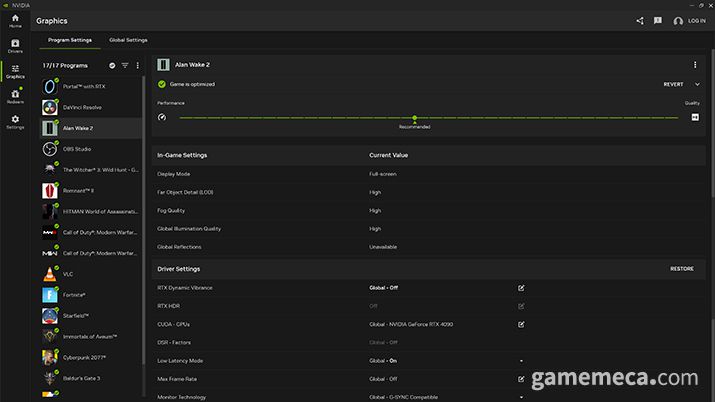This screenshot has width=715, height=402.
Task: Select the Program Settings tab
Action: [70, 40]
